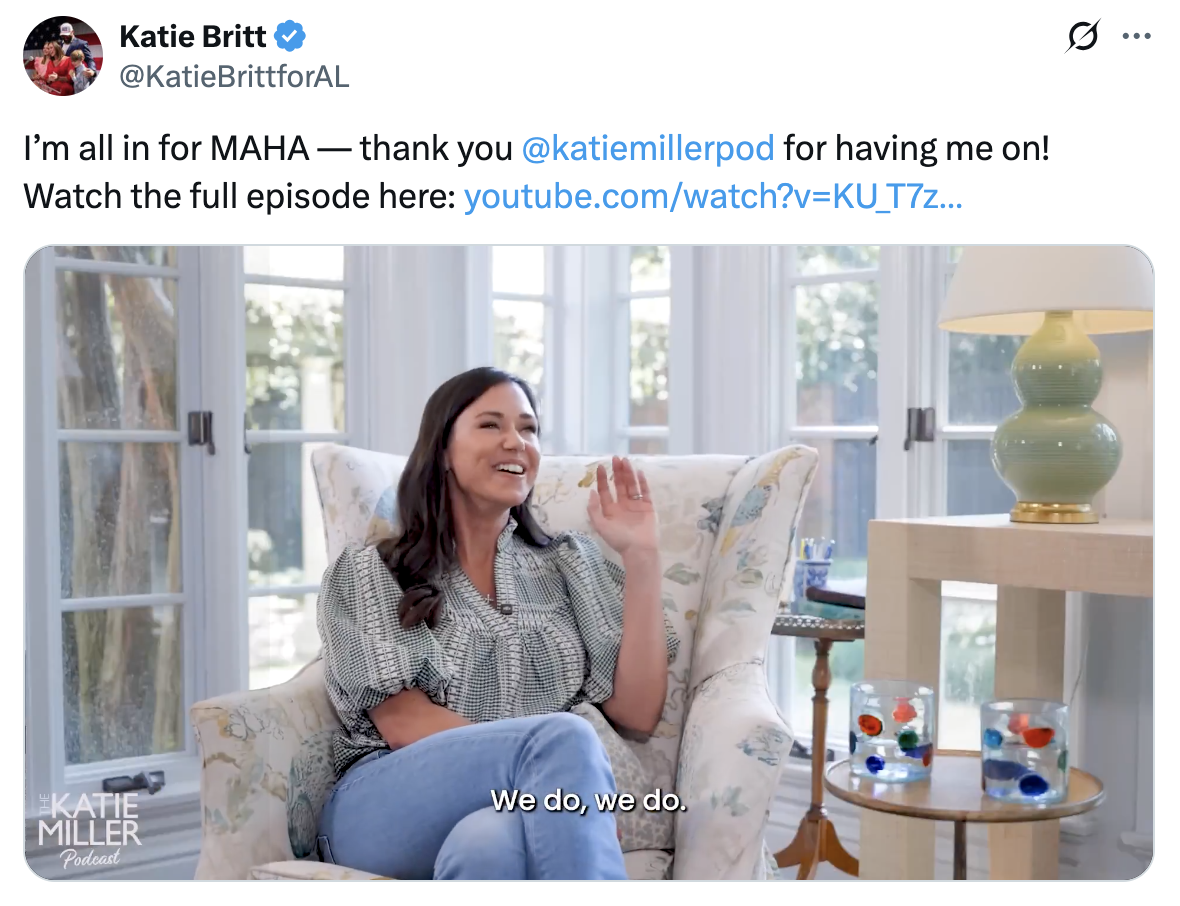The height and width of the screenshot is (906, 1180).
Task: Visit the @KatieBrittforAL handle
Action: click(x=234, y=76)
